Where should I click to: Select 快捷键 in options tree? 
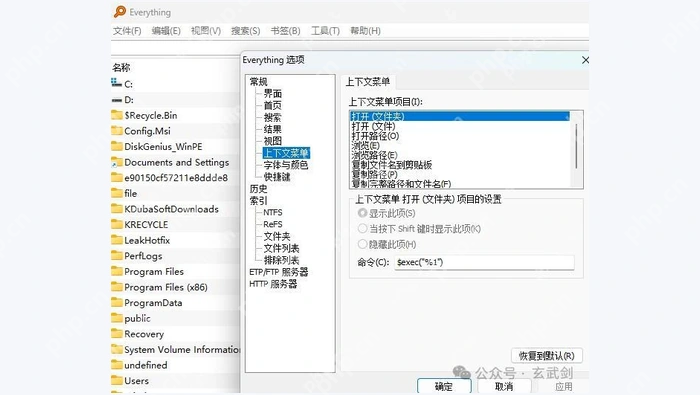pos(277,177)
